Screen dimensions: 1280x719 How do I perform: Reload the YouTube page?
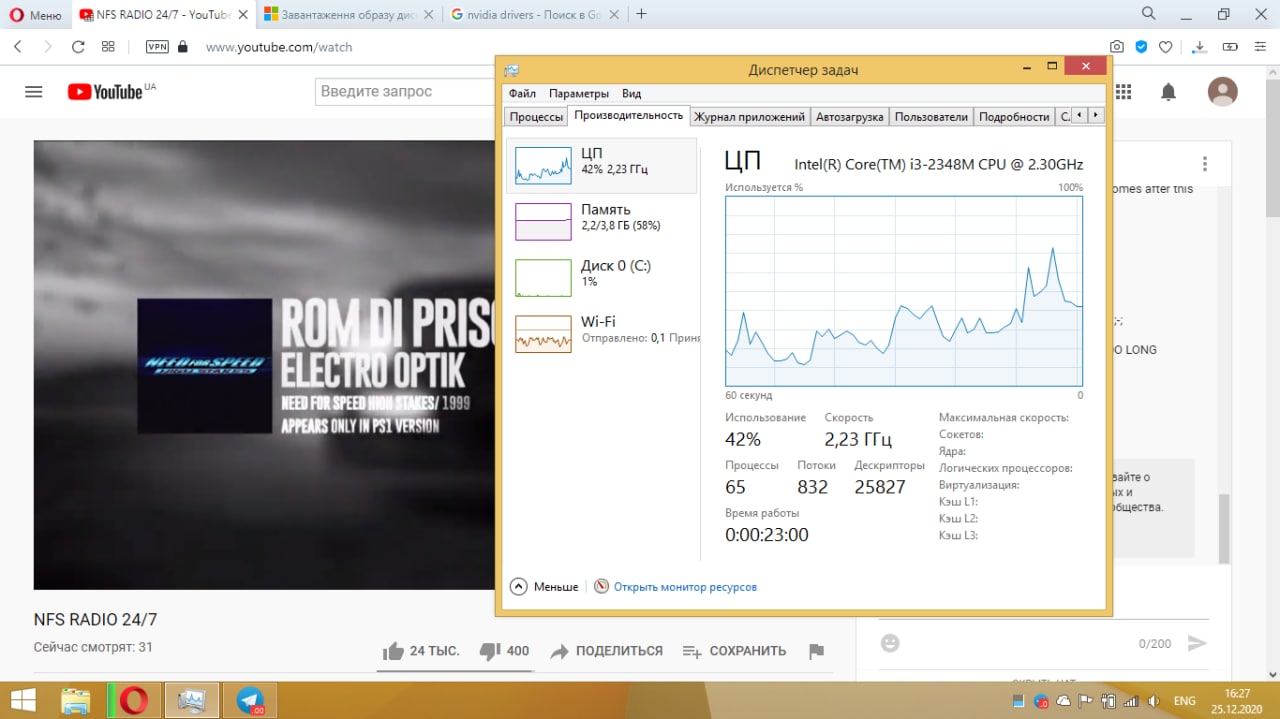[x=78, y=46]
